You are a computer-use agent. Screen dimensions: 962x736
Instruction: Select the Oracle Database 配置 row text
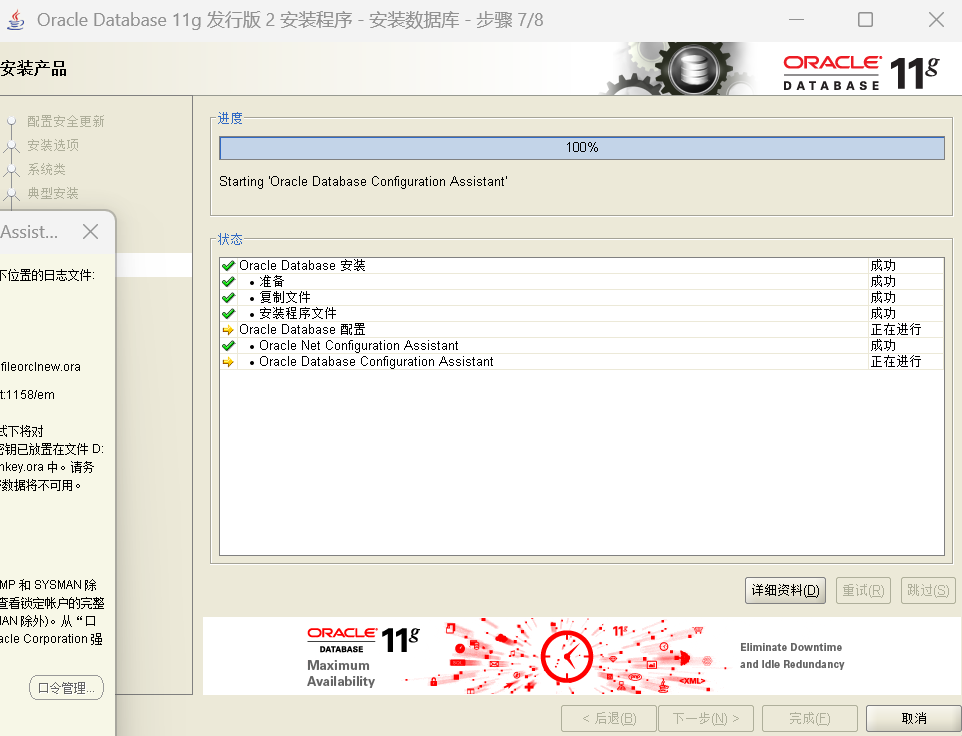click(302, 329)
